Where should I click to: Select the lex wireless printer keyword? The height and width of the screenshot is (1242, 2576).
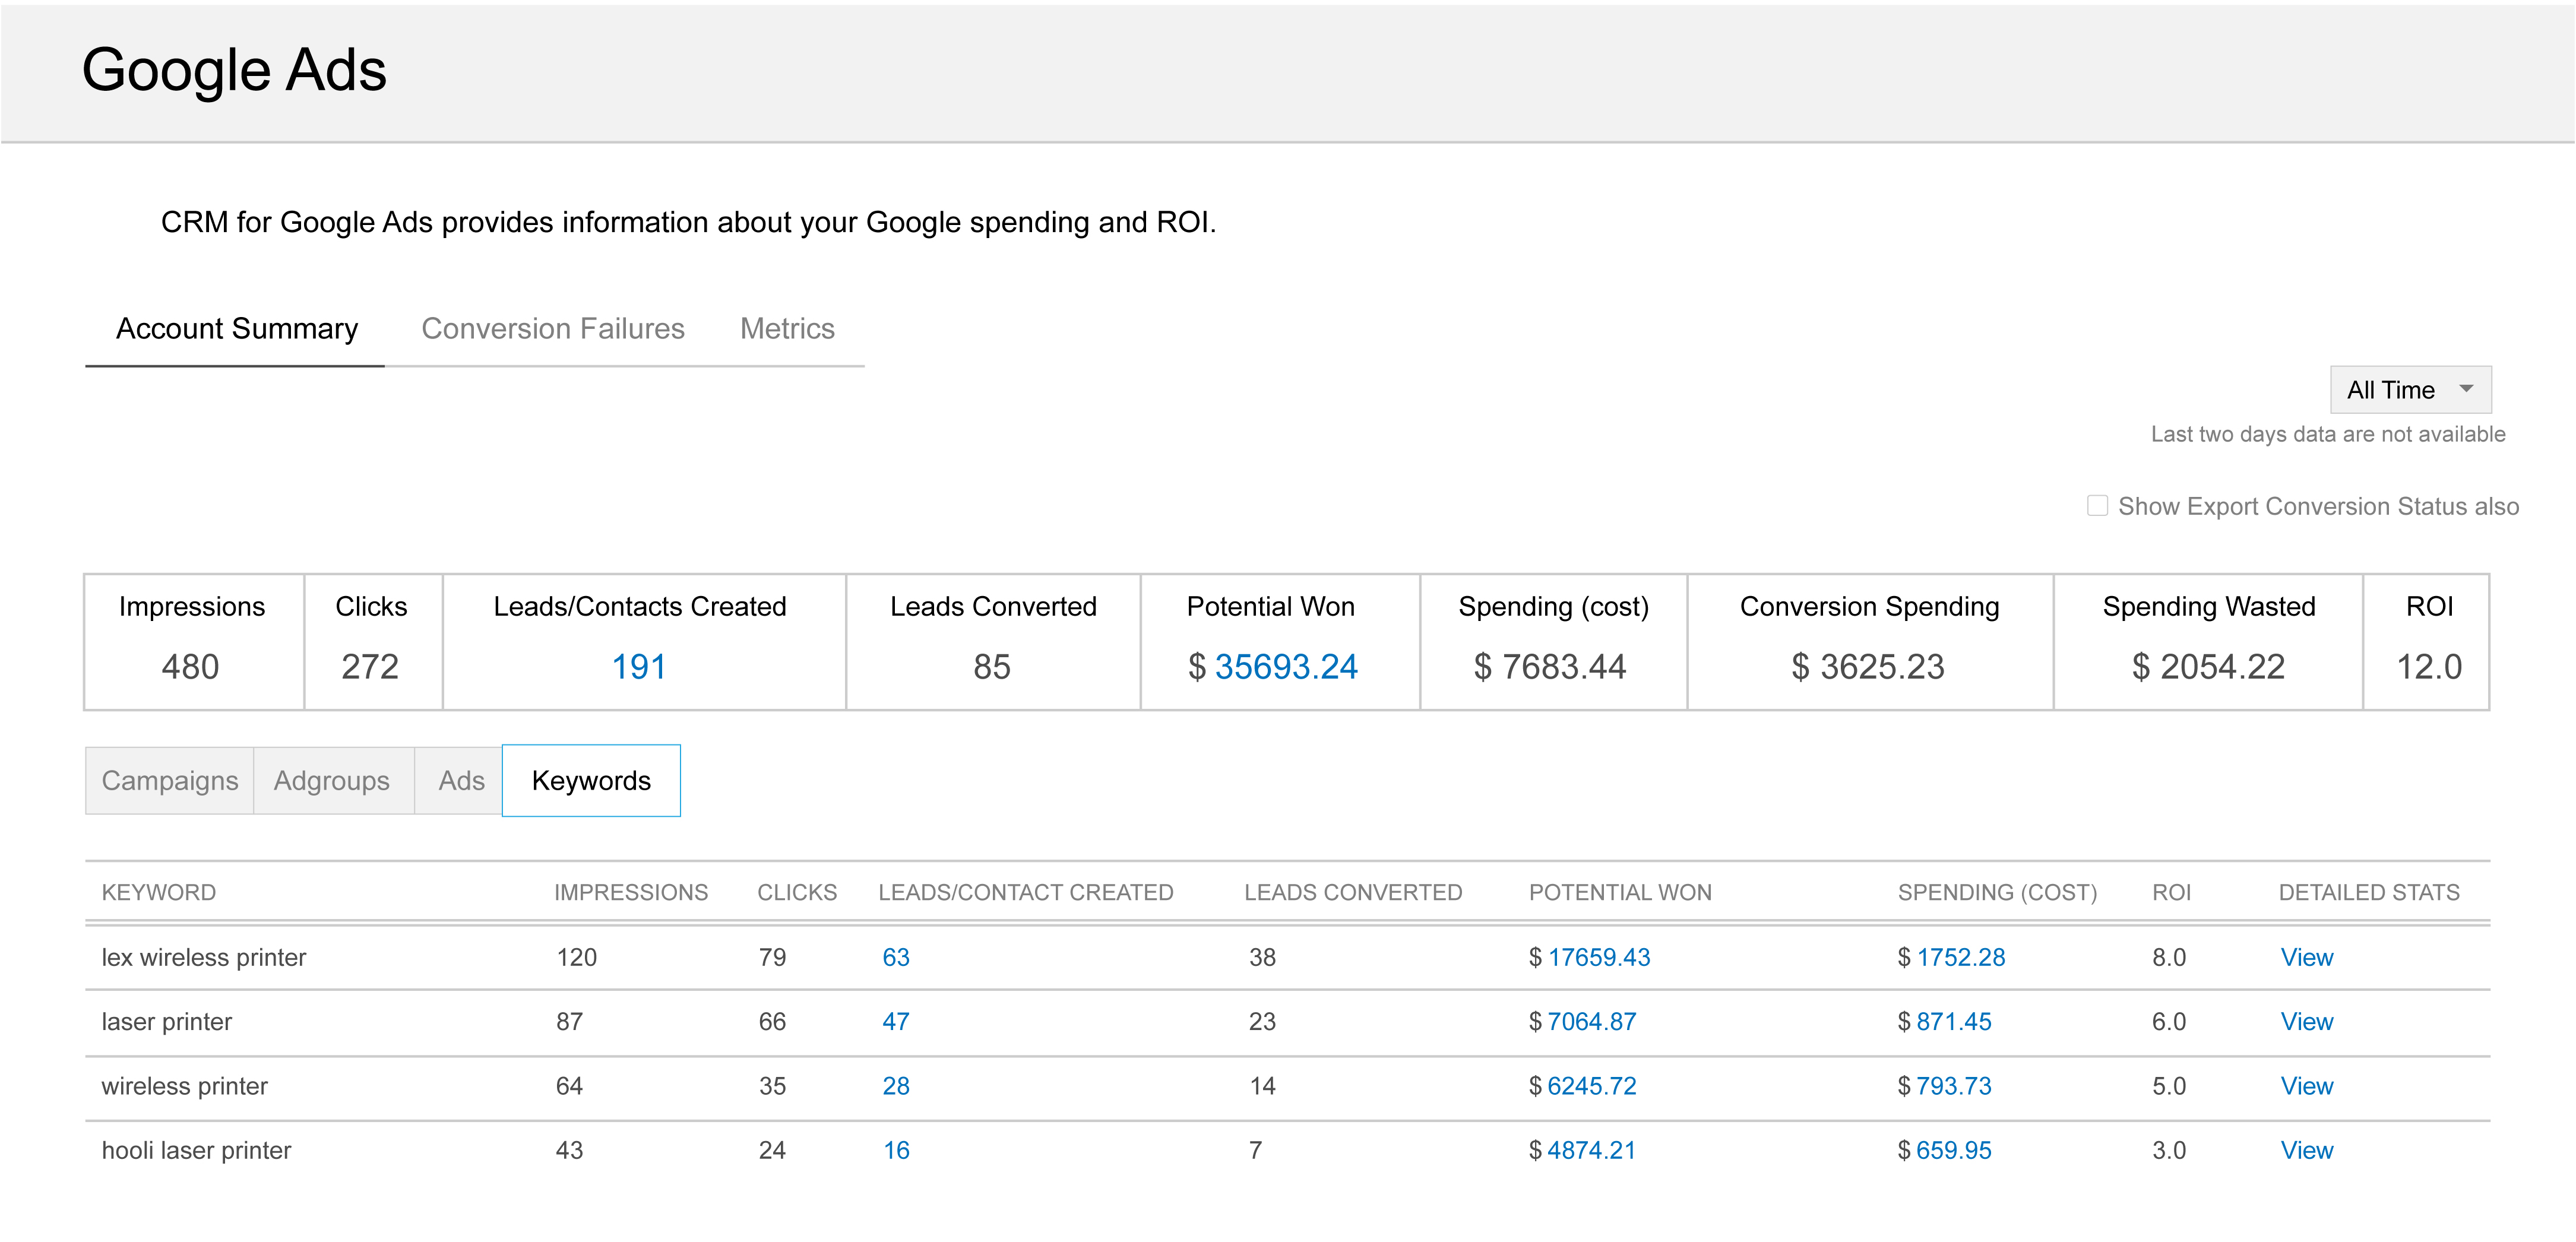[204, 958]
